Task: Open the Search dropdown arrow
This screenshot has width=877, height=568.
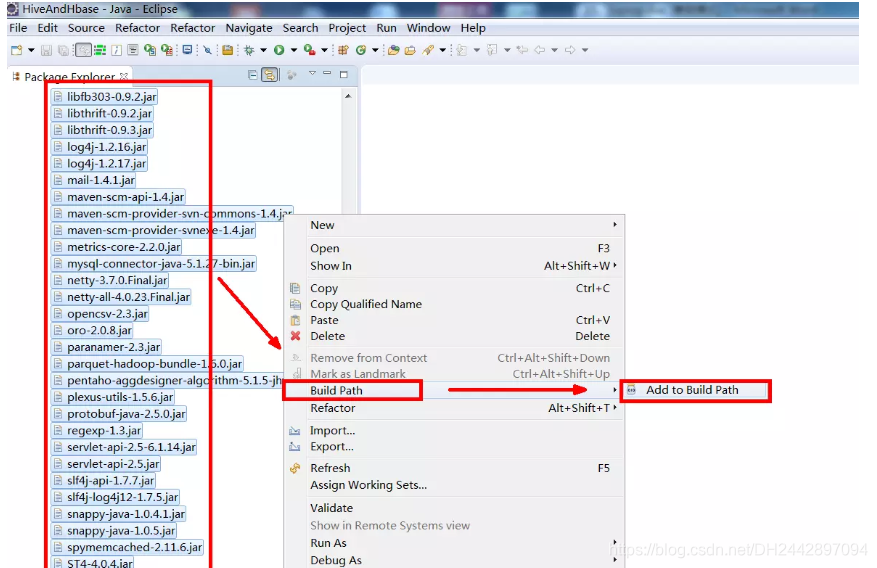Action: point(442,50)
